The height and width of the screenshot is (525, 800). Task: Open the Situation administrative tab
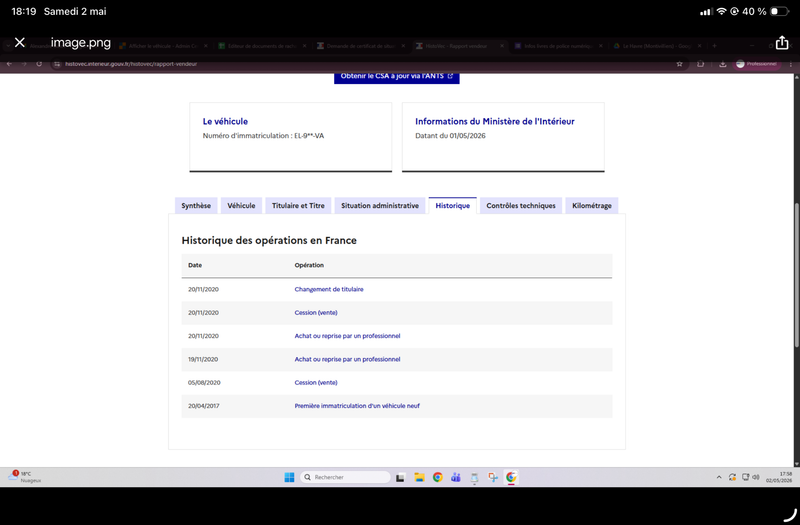coord(380,206)
